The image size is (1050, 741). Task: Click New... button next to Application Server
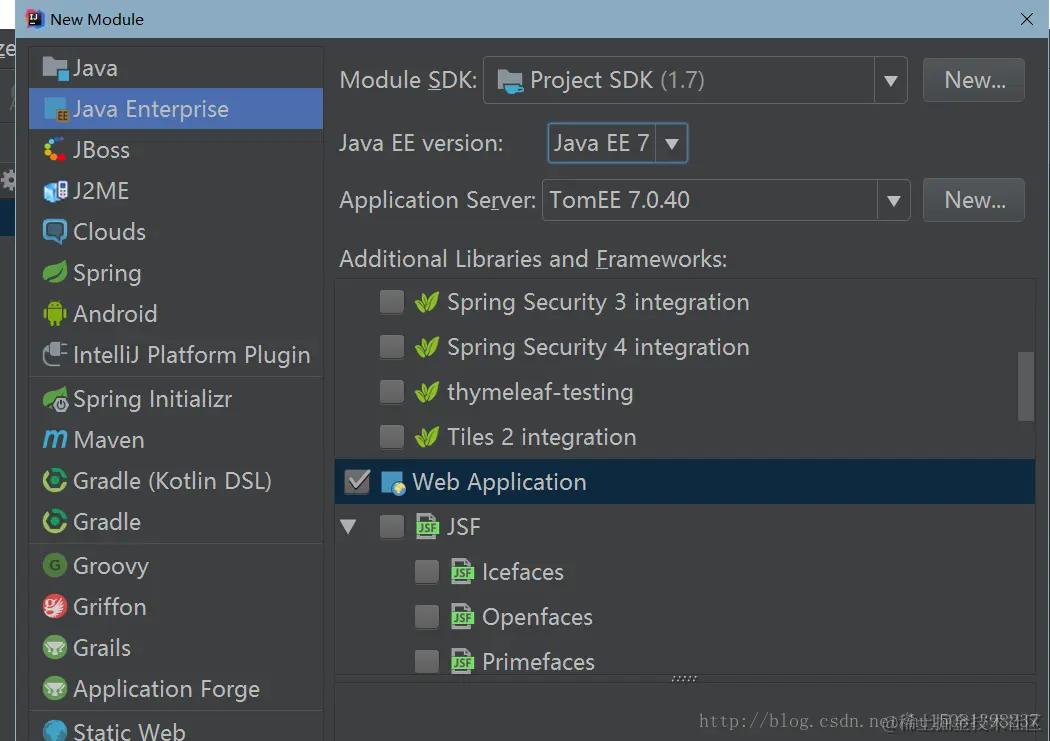(x=974, y=199)
